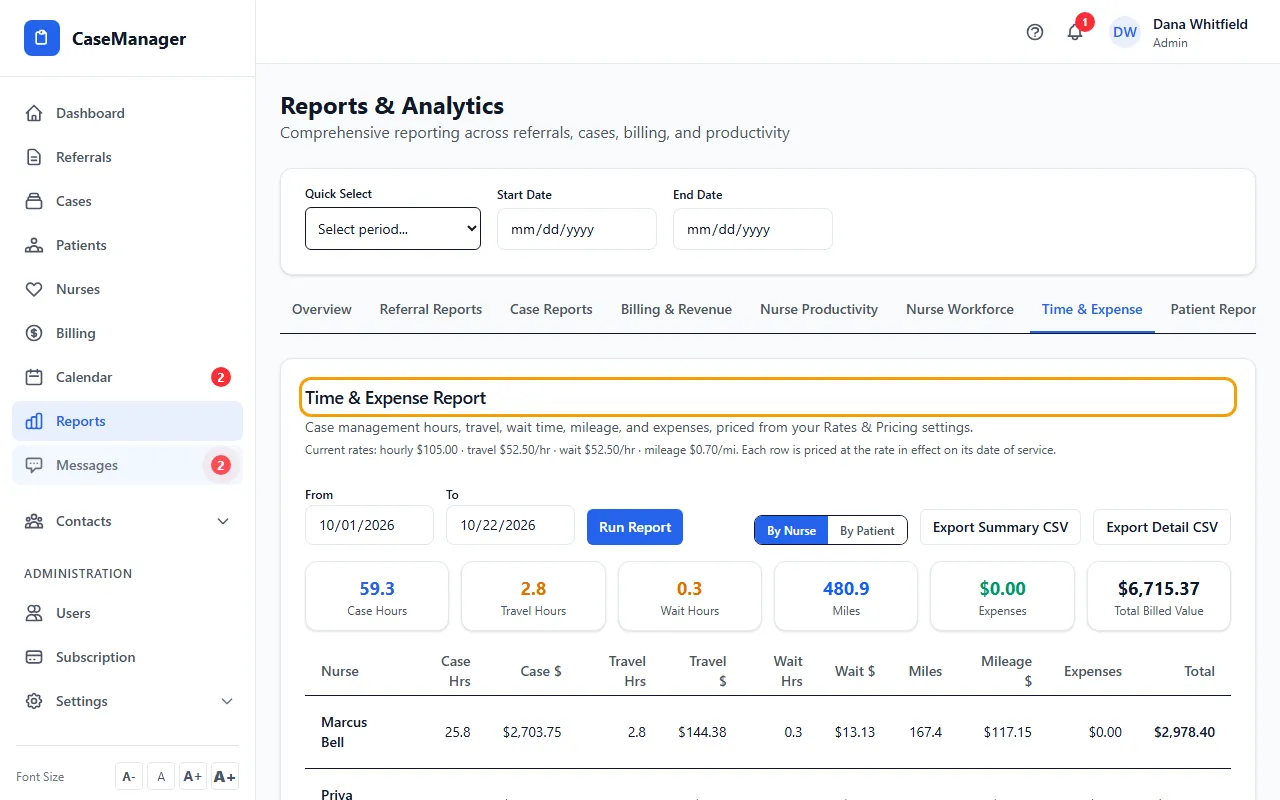Open the Case Reports tab
The width and height of the screenshot is (1280, 800).
551,309
